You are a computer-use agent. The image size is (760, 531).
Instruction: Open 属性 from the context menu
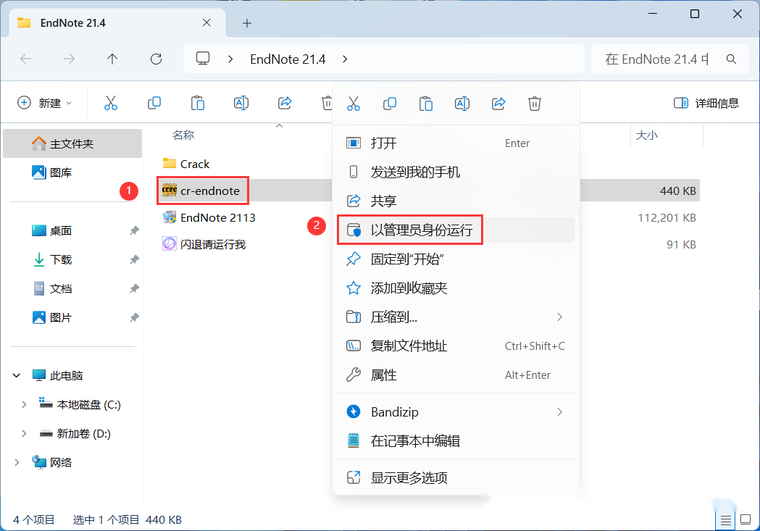pyautogui.click(x=456, y=375)
